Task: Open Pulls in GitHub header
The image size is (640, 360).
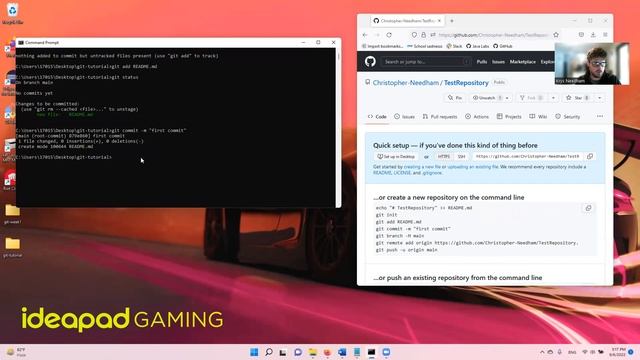Action: [482, 62]
